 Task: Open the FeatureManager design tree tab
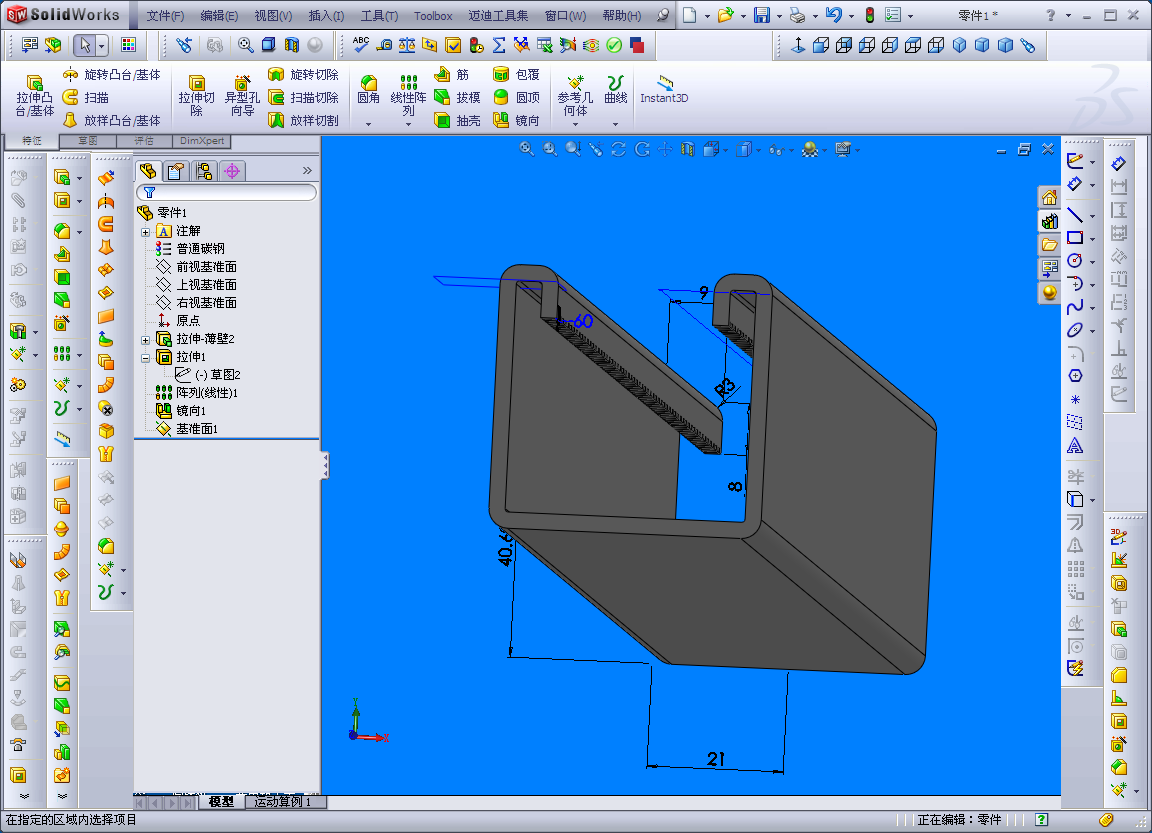tap(148, 171)
